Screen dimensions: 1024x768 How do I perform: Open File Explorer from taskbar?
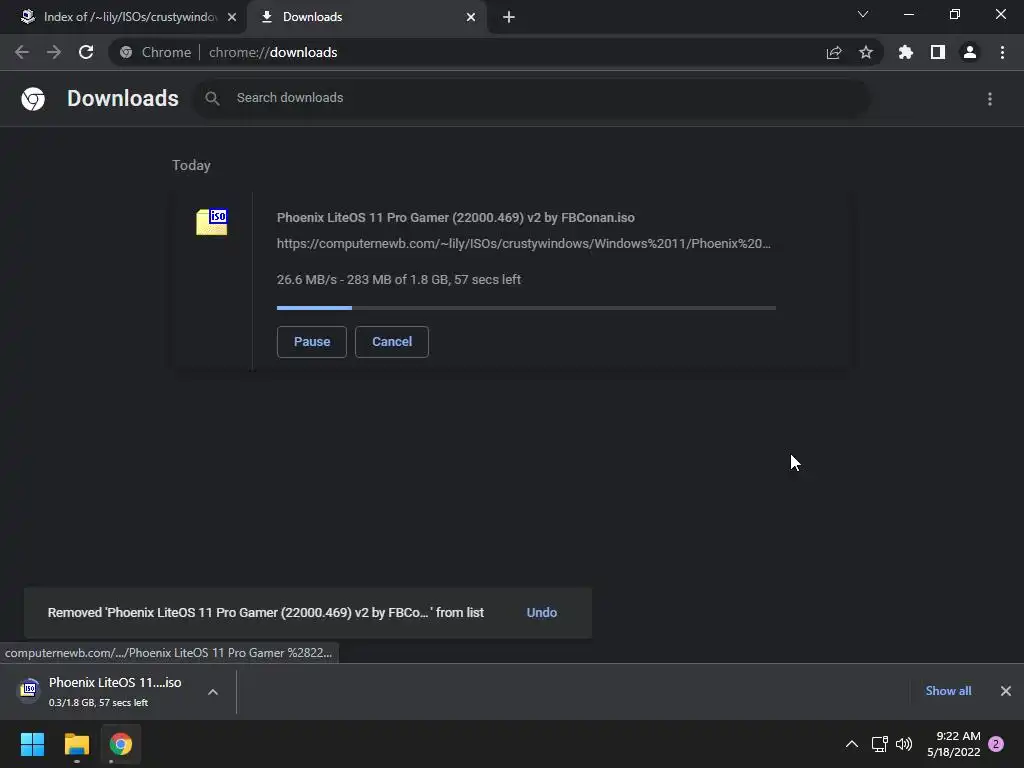click(77, 744)
